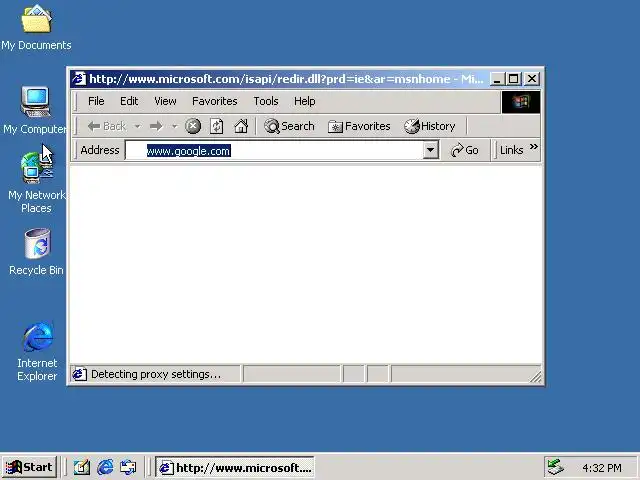Screen dimensions: 640x480
Task: Click the Go button
Action: point(465,150)
